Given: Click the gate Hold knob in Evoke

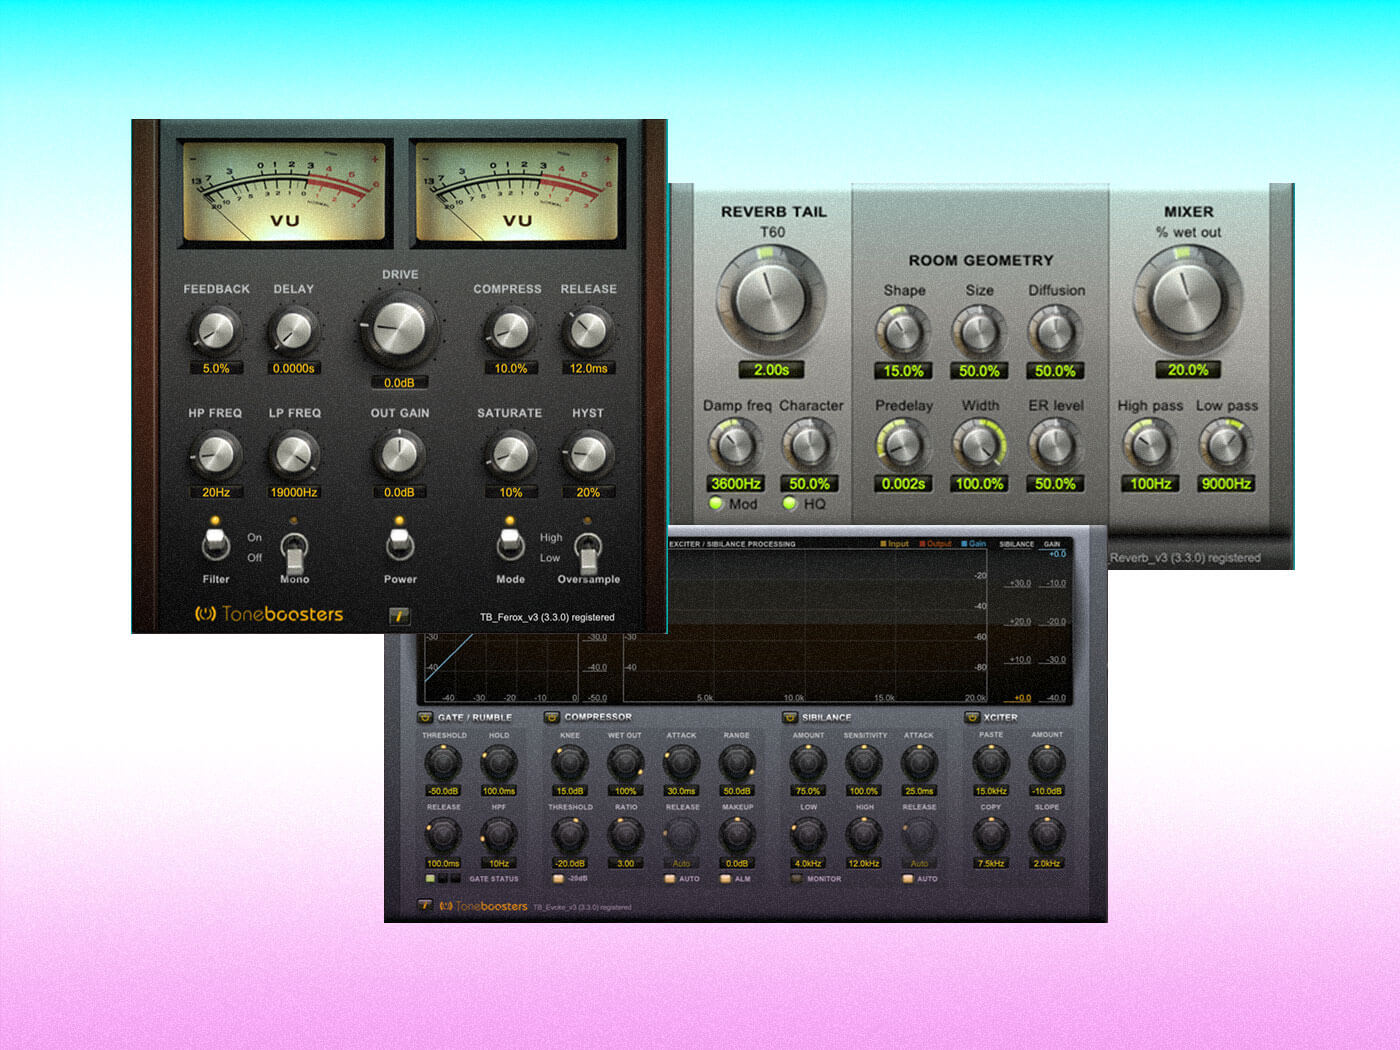Looking at the screenshot, I should pyautogui.click(x=499, y=764).
